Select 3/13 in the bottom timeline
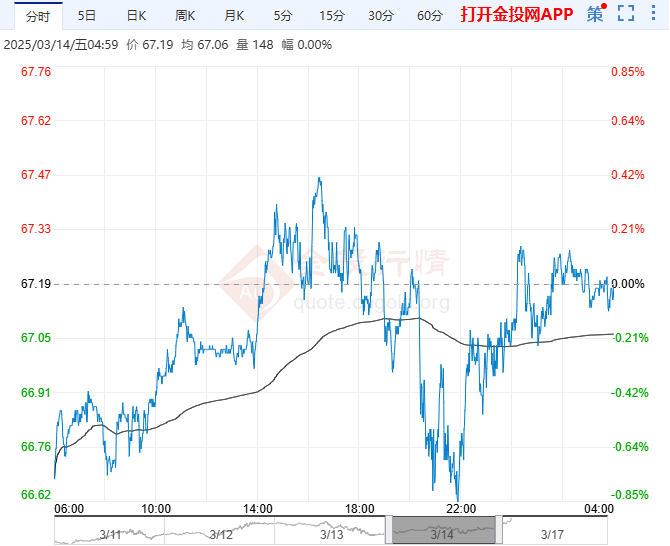Image resolution: width=670 pixels, height=546 pixels. click(x=332, y=535)
